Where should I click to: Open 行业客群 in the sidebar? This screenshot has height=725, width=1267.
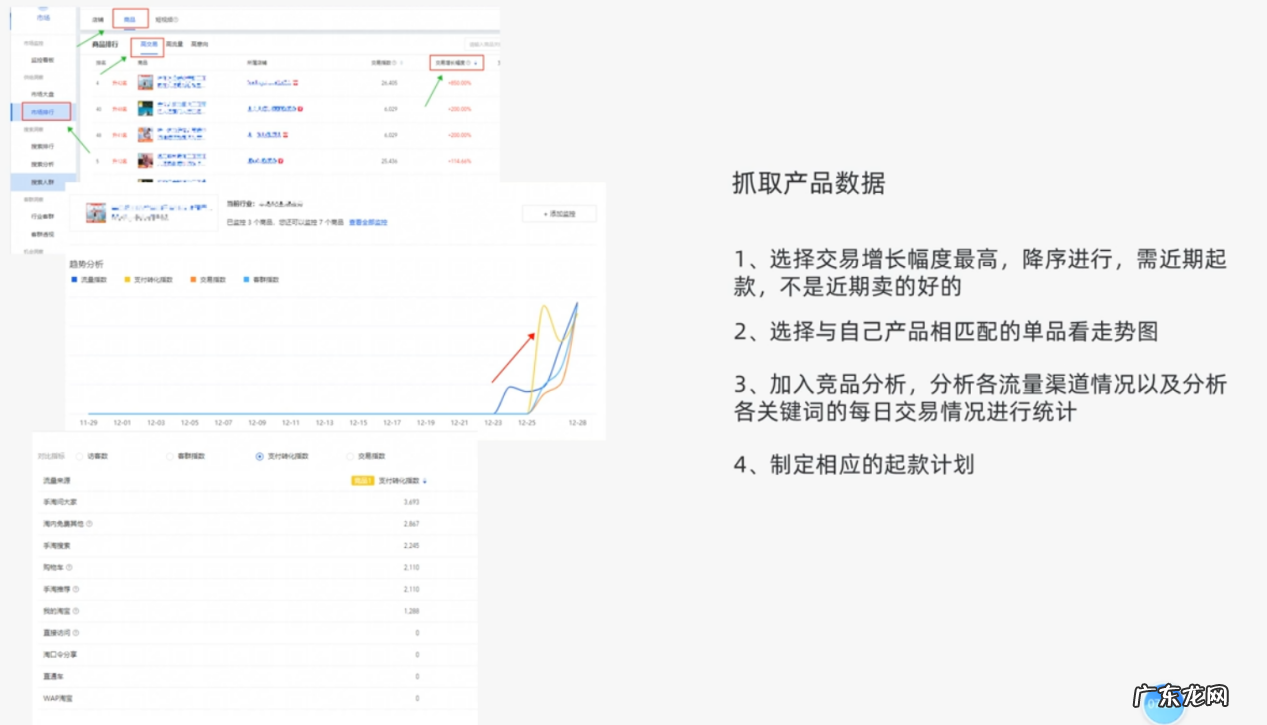tap(42, 216)
